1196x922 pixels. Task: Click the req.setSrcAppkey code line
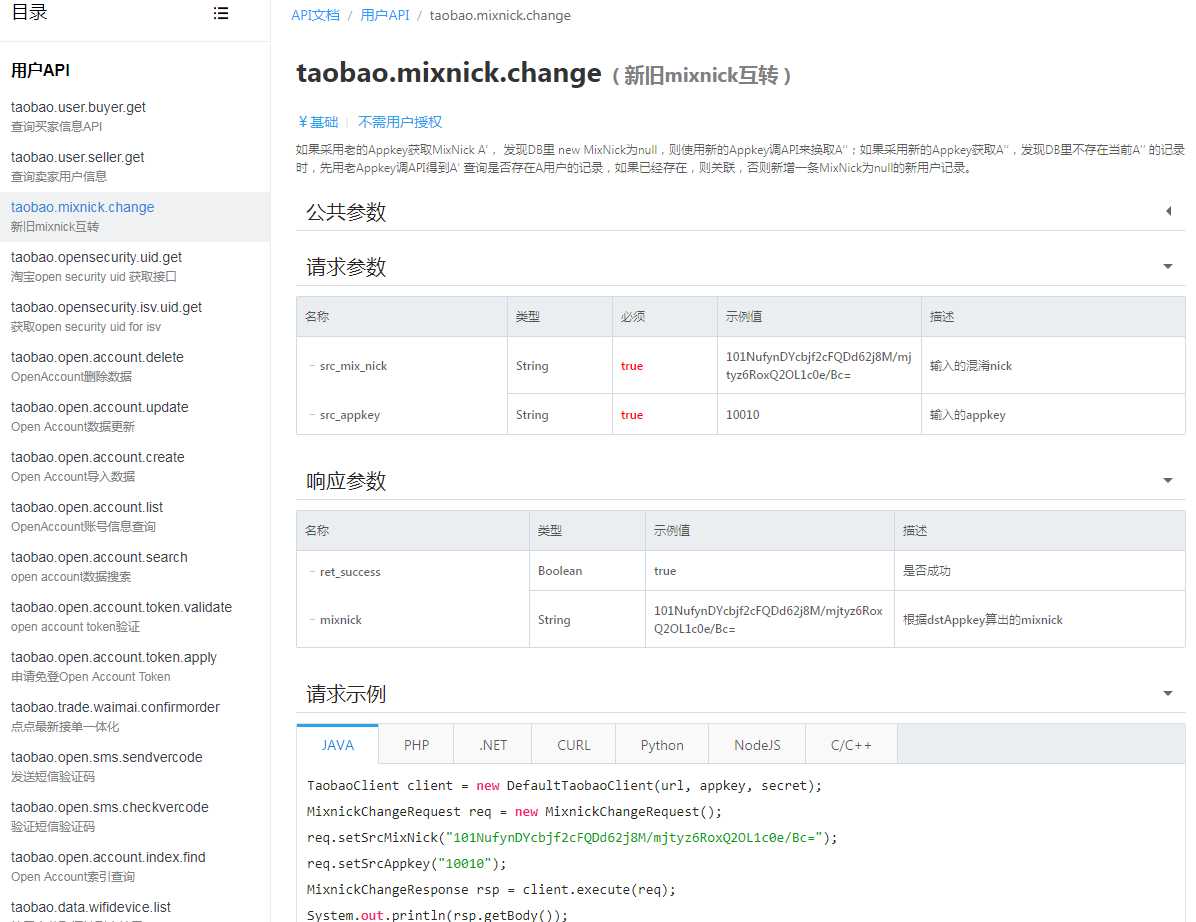[407, 863]
